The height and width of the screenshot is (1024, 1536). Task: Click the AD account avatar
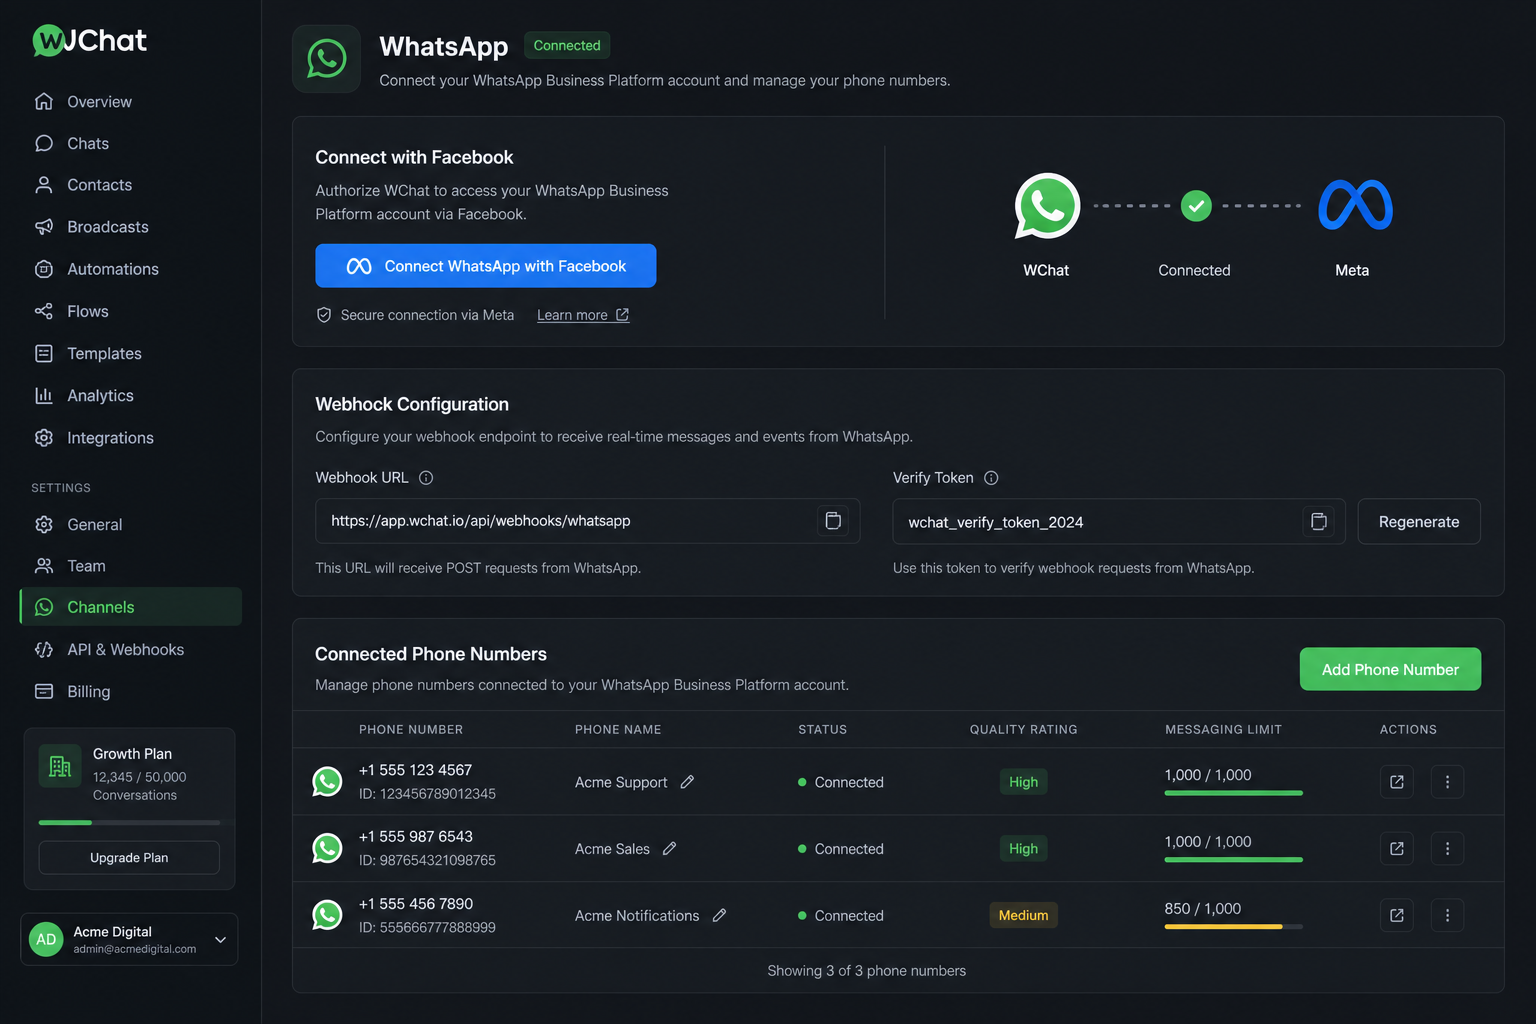click(46, 939)
